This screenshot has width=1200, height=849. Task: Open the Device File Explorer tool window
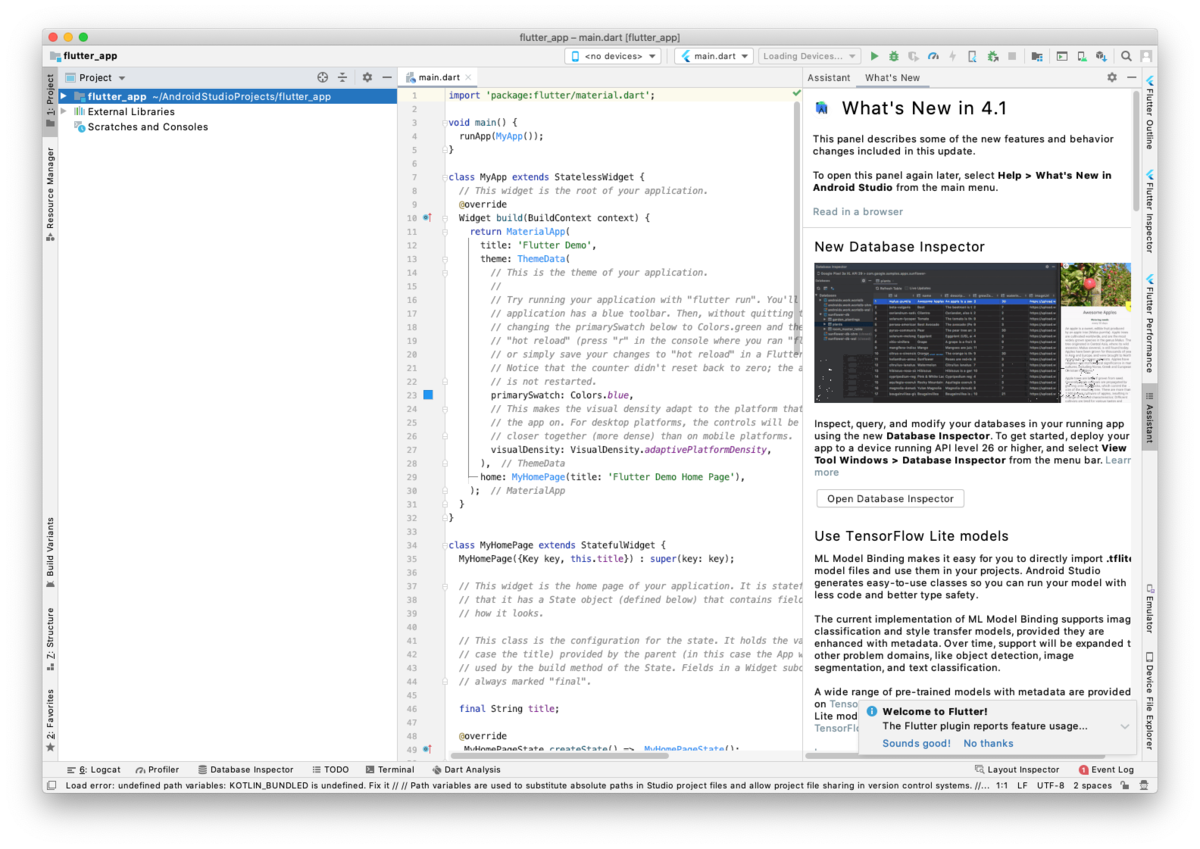(1149, 702)
